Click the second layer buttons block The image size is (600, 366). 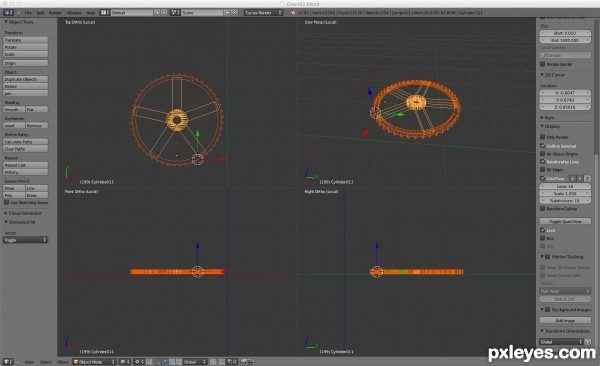pos(222,361)
